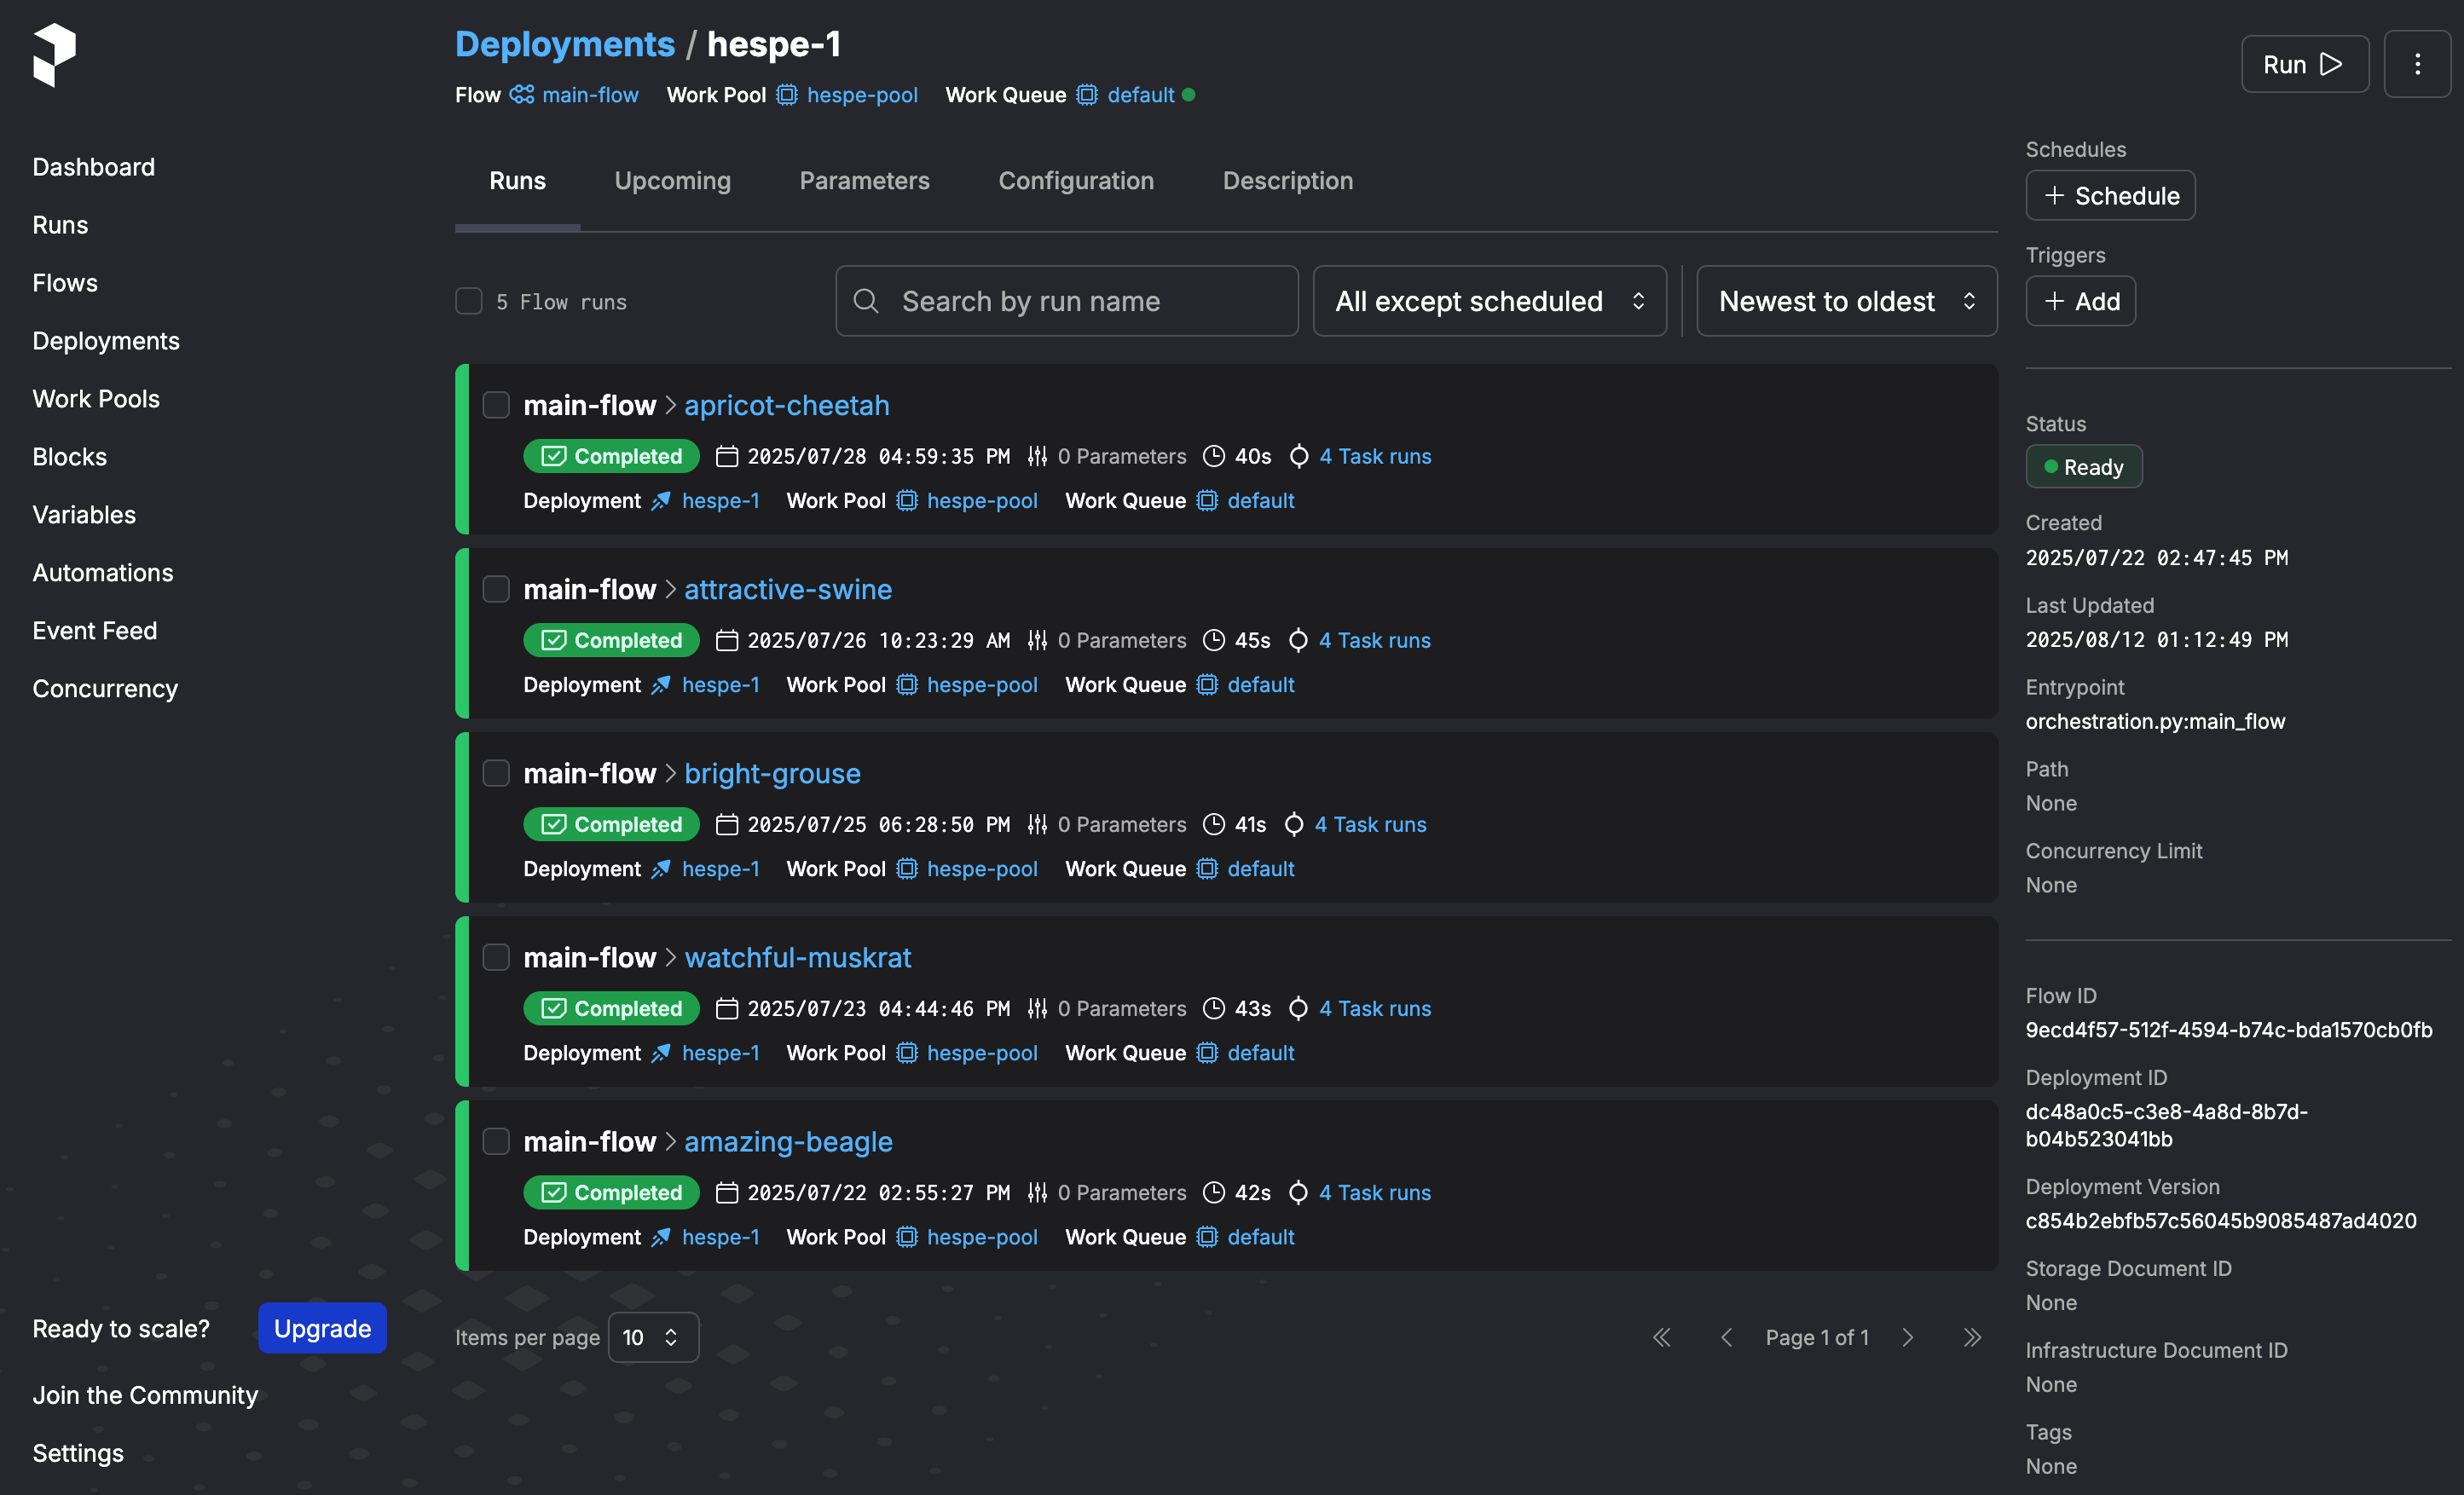The width and height of the screenshot is (2464, 1495).
Task: Open the attractive-swine run link
Action: (x=787, y=589)
